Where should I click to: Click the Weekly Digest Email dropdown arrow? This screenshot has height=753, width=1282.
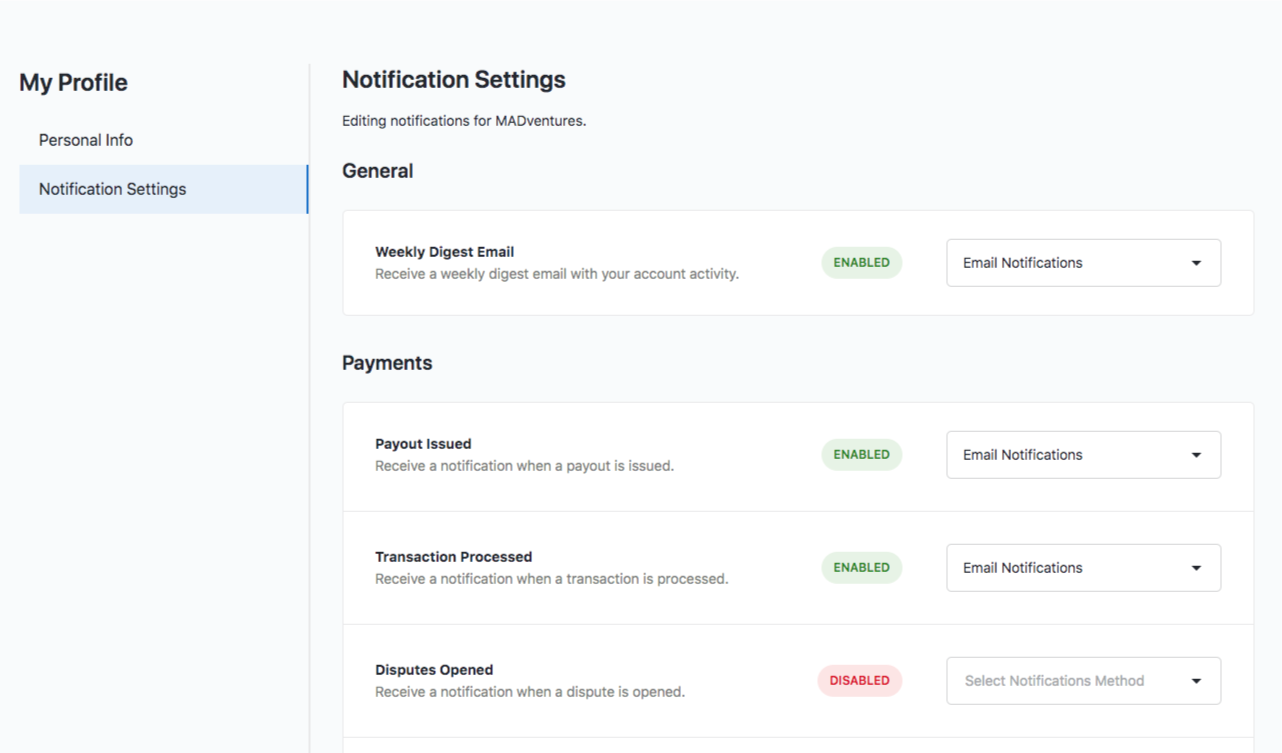[1196, 263]
